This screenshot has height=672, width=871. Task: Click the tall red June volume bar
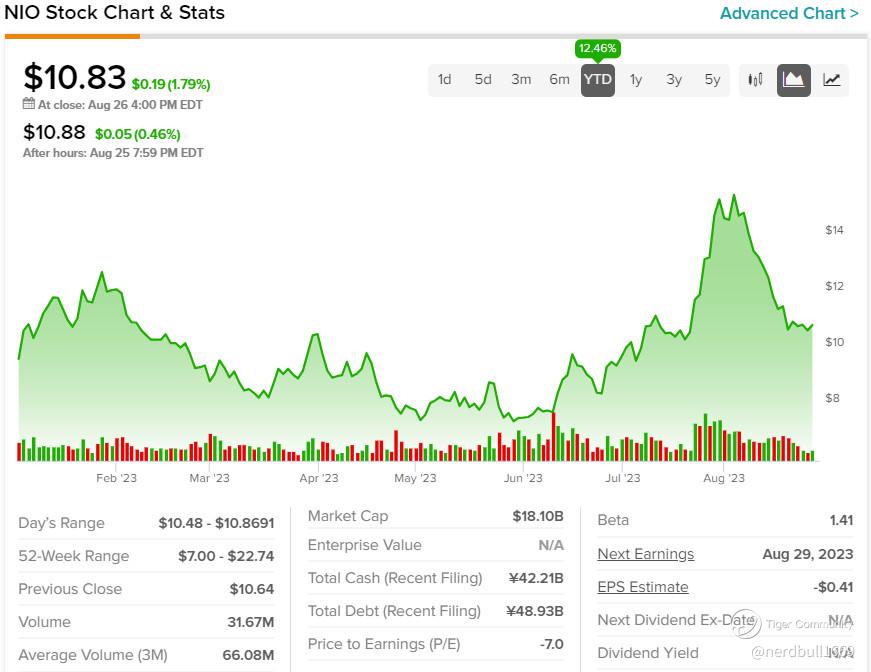tap(554, 437)
